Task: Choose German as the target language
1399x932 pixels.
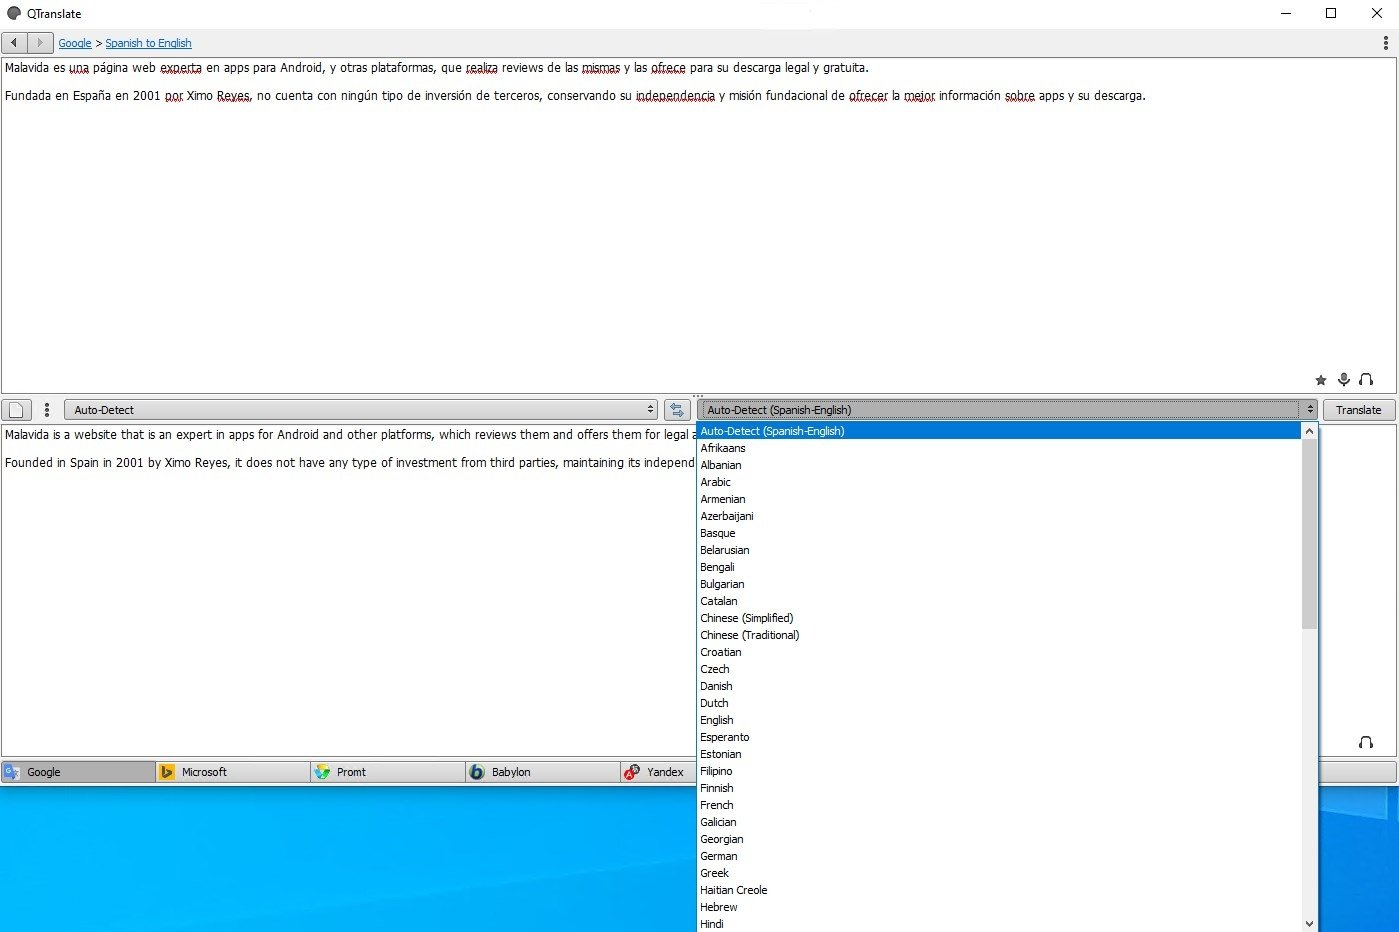Action: click(x=999, y=856)
